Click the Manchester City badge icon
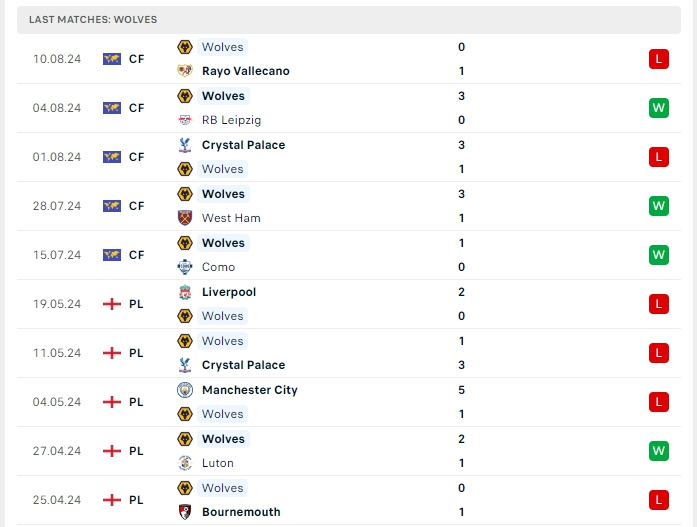 point(184,390)
